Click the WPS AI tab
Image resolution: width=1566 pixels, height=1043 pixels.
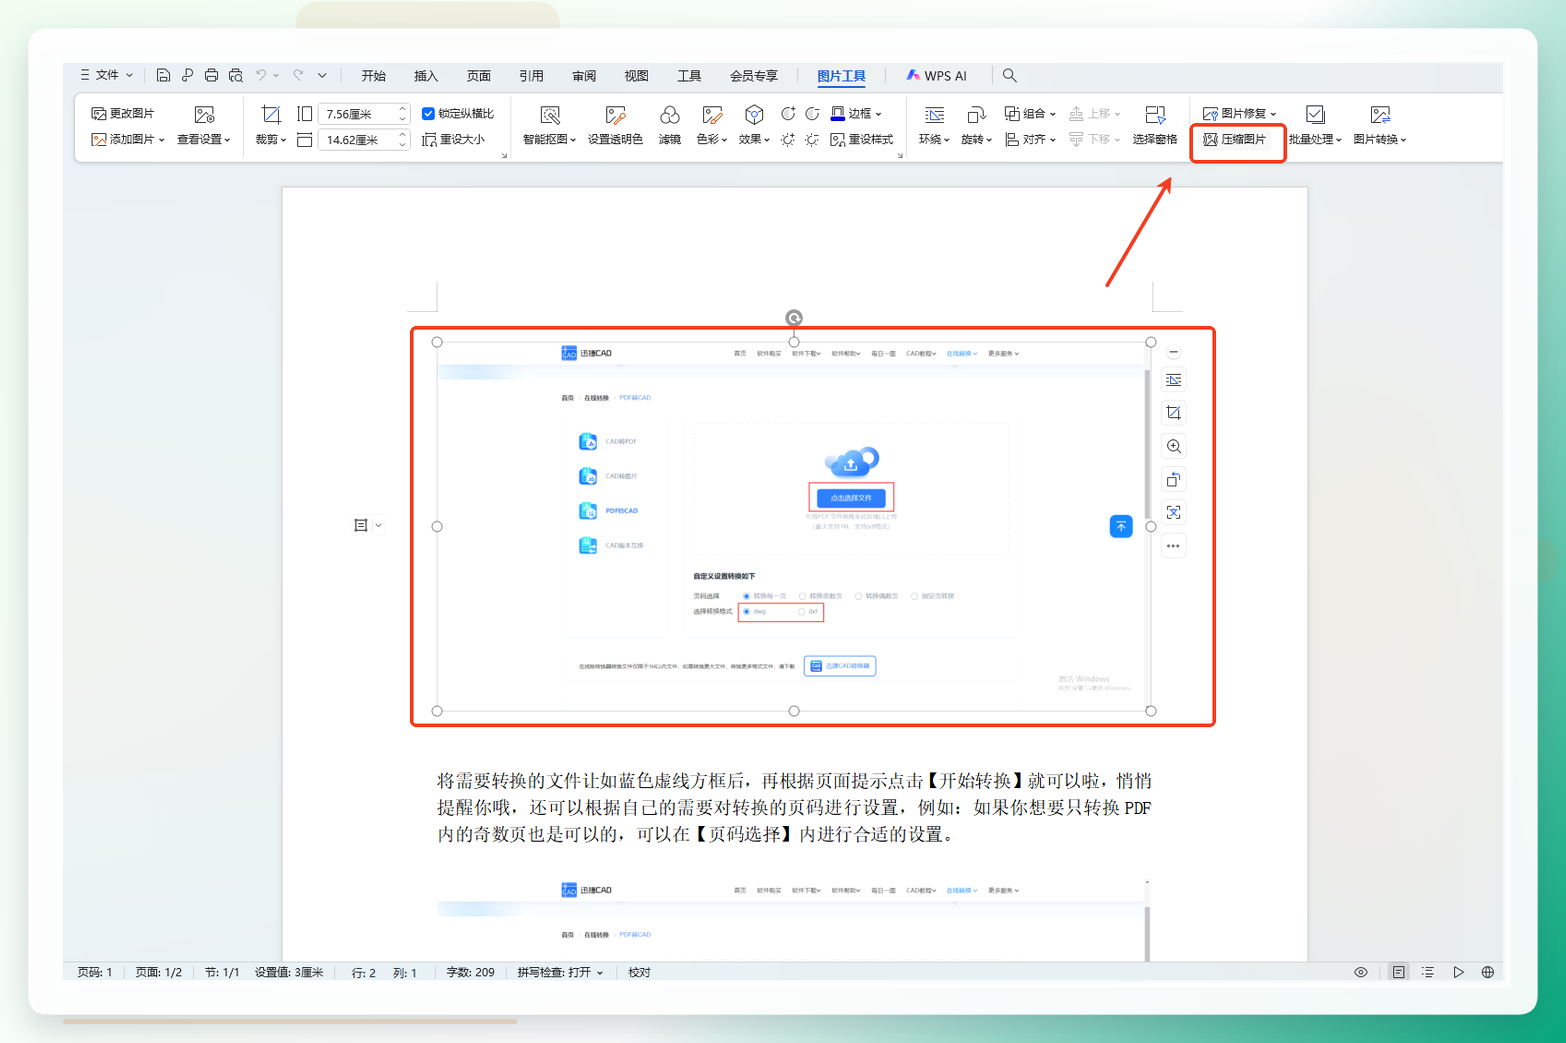(x=936, y=76)
